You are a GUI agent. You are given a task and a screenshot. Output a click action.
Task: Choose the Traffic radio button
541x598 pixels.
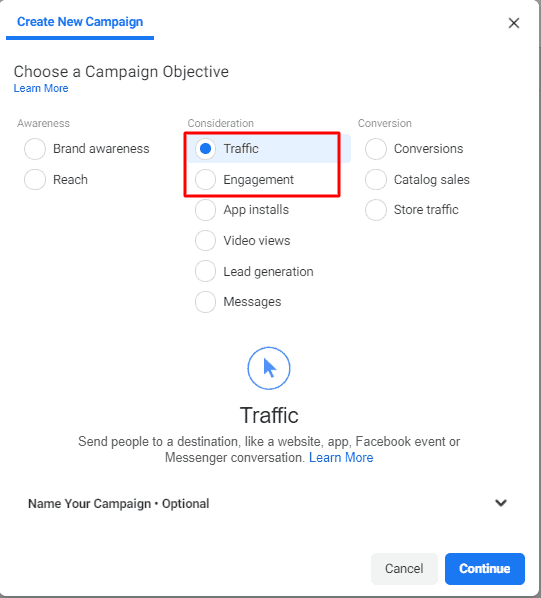205,149
